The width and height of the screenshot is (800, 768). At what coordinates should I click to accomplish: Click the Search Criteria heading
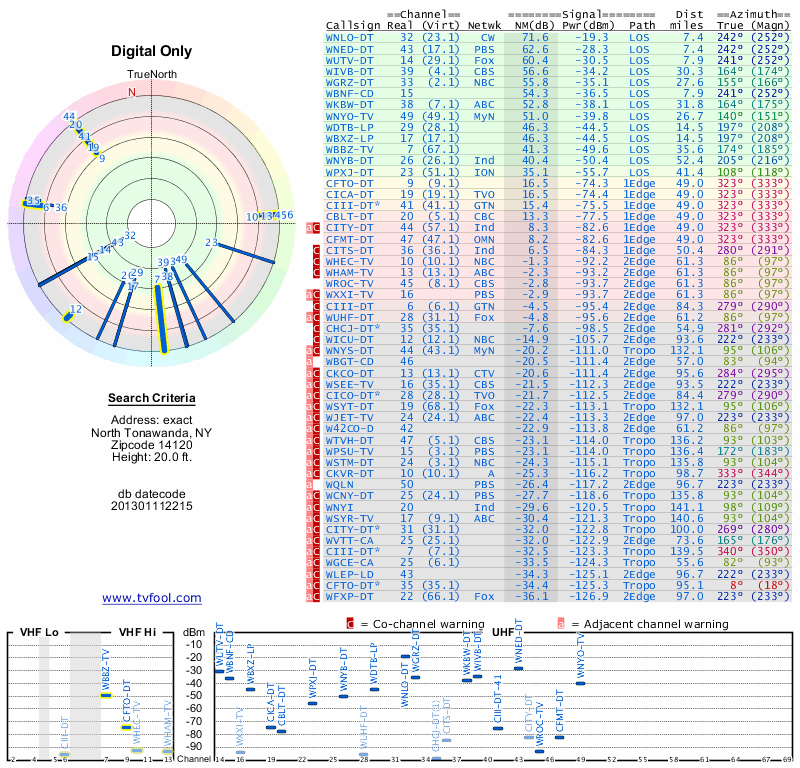[152, 398]
